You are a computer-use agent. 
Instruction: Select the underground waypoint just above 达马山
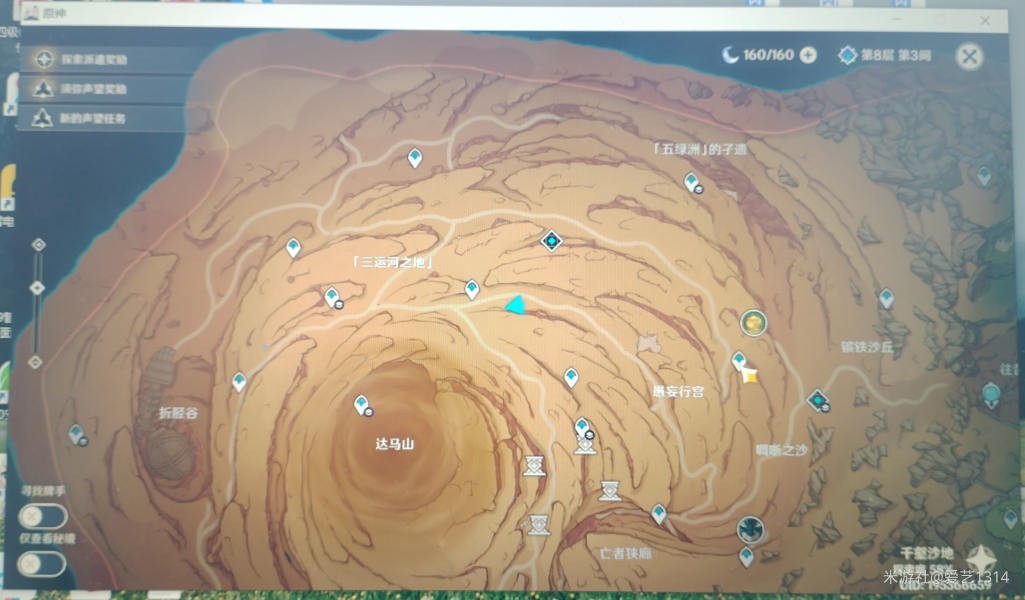[362, 405]
